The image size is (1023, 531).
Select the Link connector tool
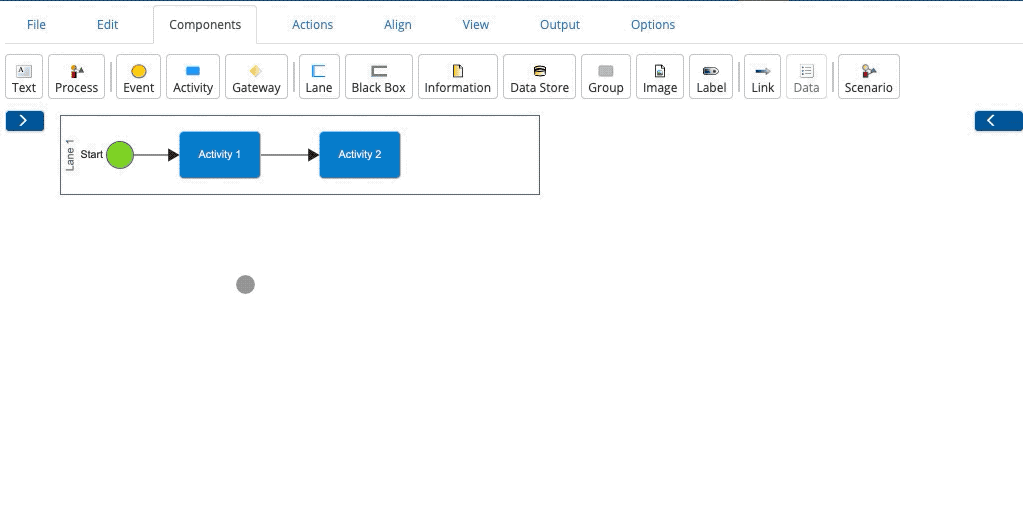(x=763, y=77)
